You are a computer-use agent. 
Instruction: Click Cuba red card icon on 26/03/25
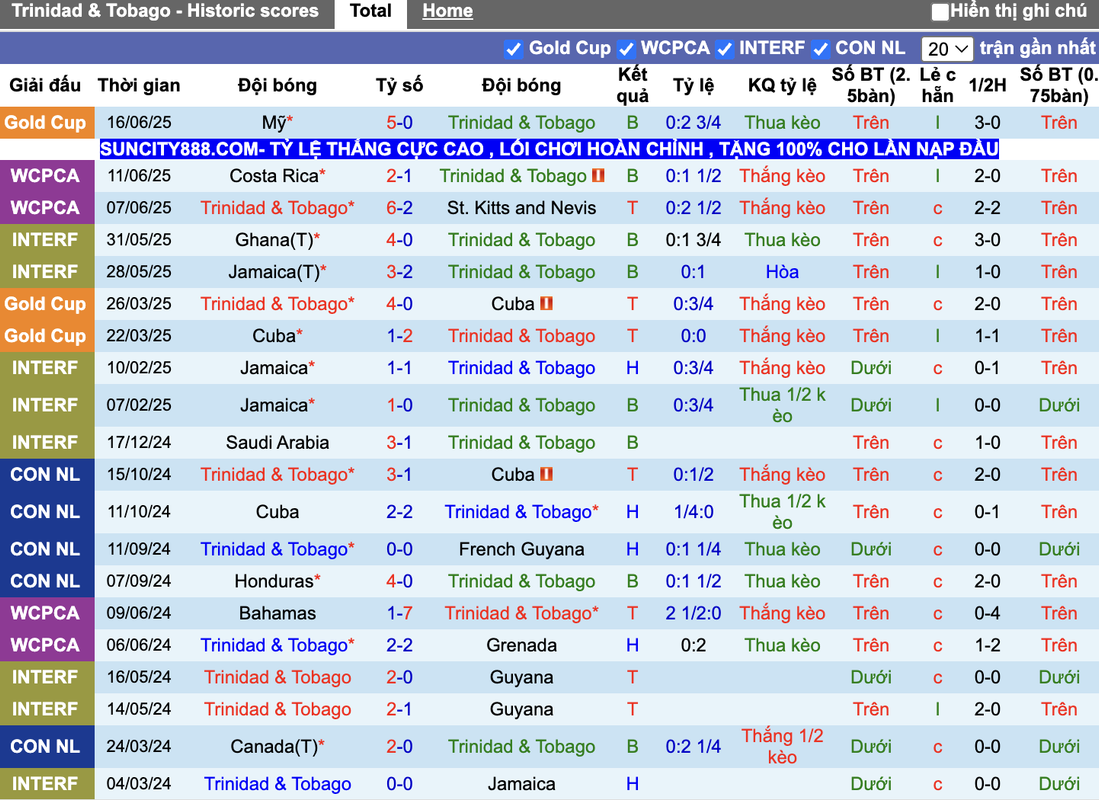pos(547,304)
